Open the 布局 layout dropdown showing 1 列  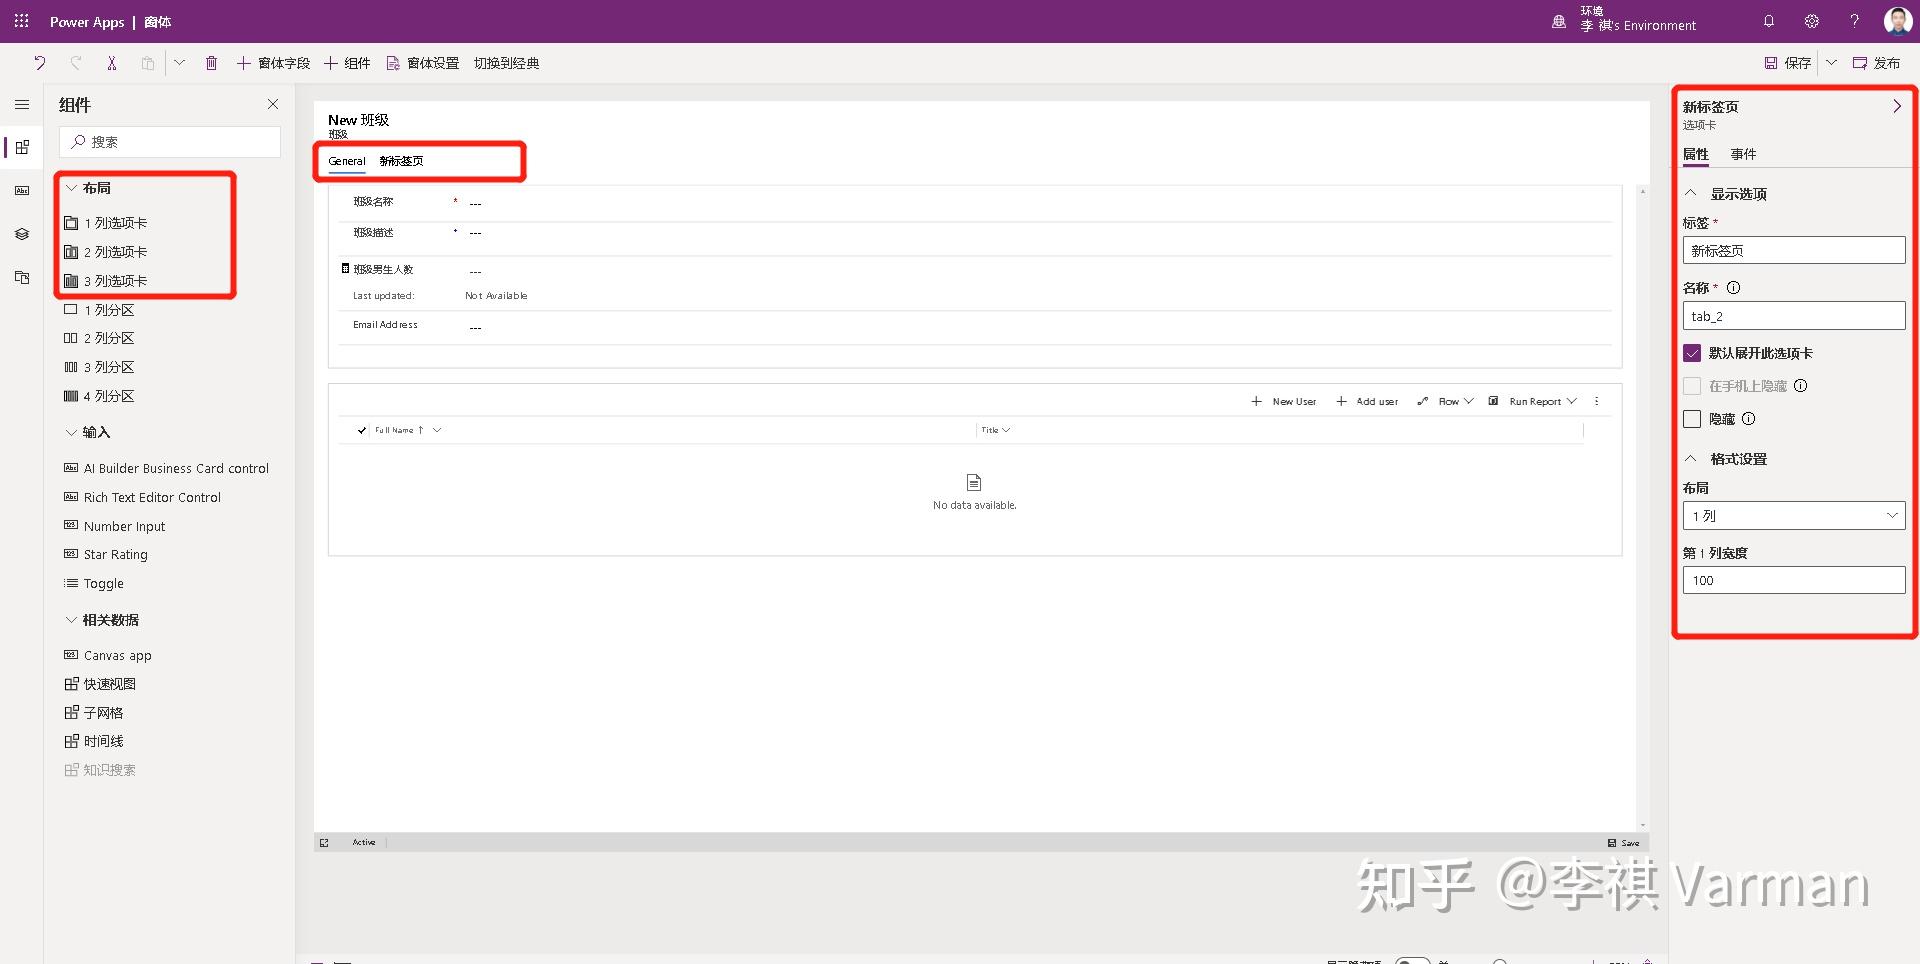click(1793, 516)
